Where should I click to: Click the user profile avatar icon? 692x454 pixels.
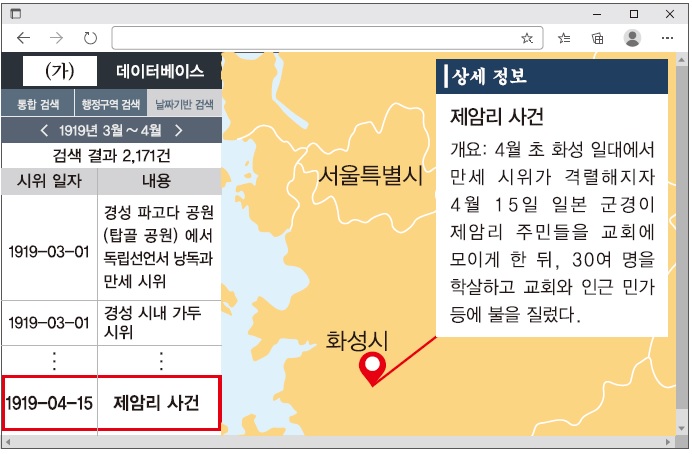point(632,38)
